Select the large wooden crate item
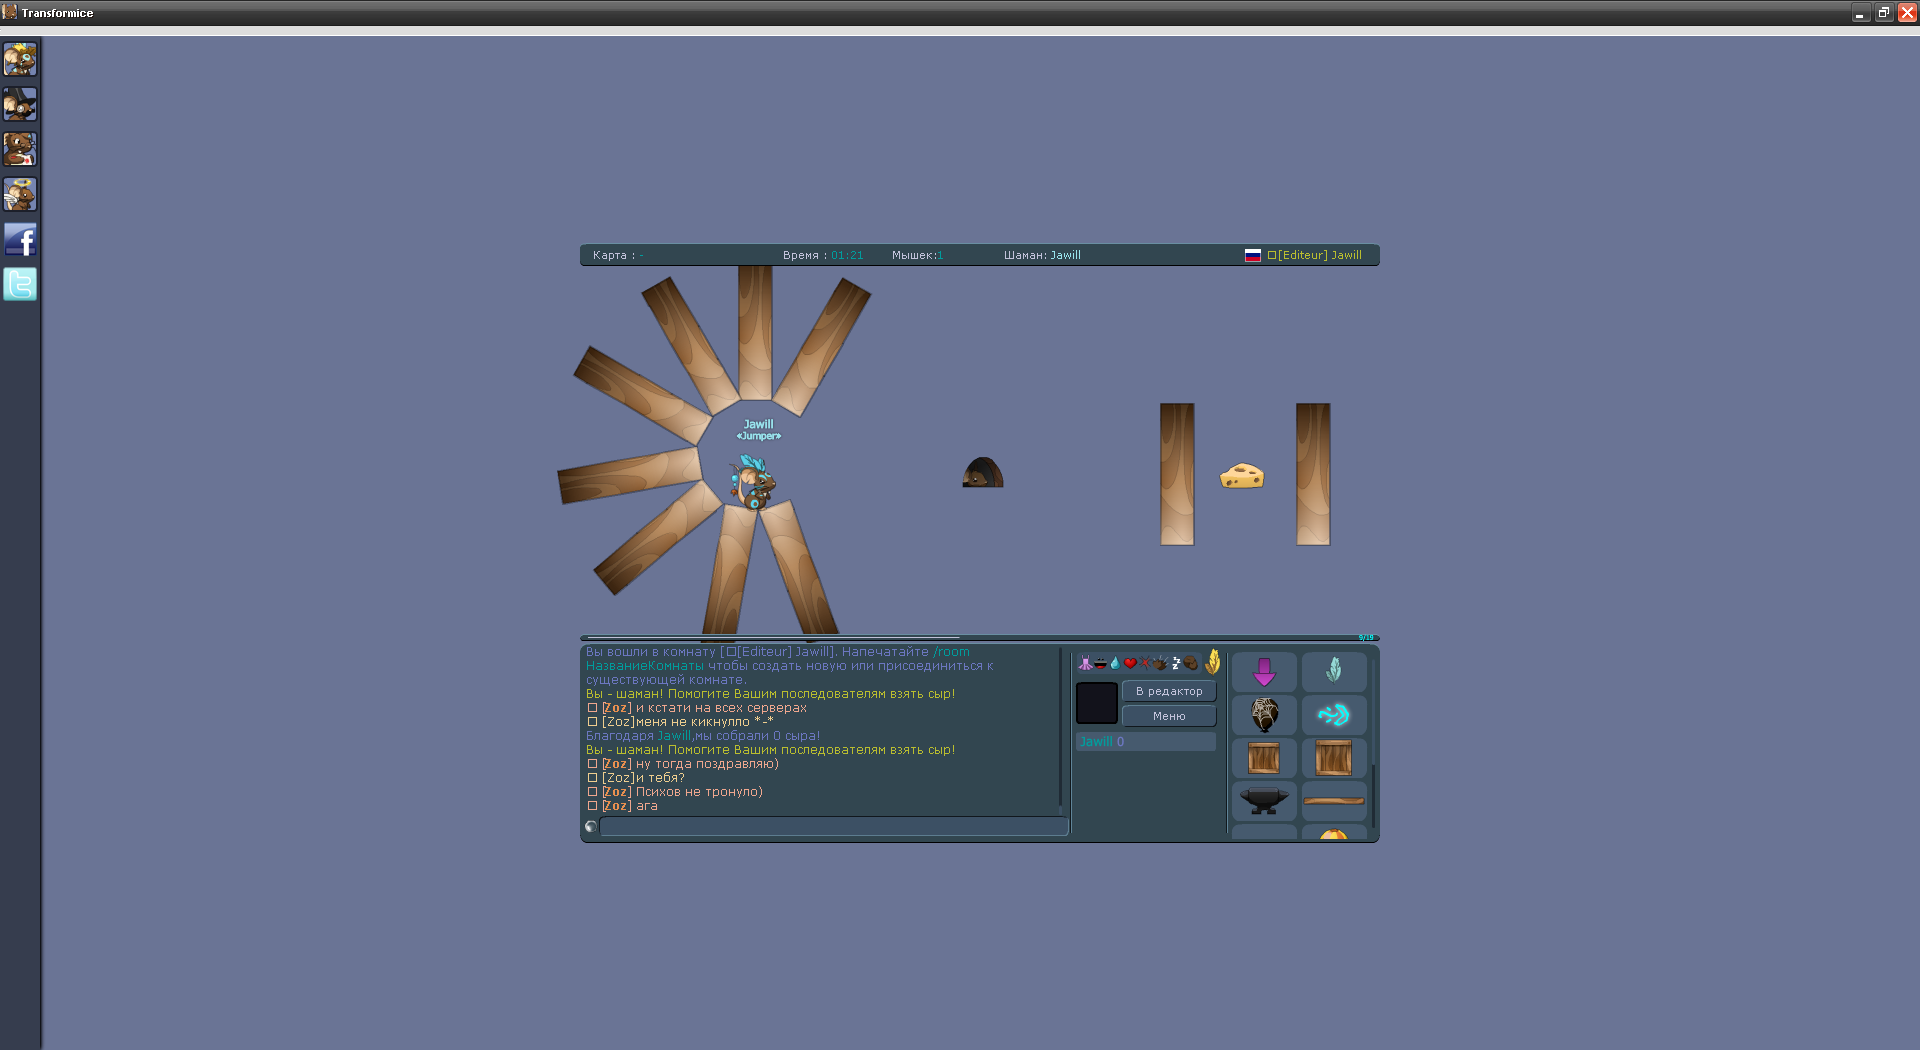The width and height of the screenshot is (1920, 1050). tap(1334, 758)
